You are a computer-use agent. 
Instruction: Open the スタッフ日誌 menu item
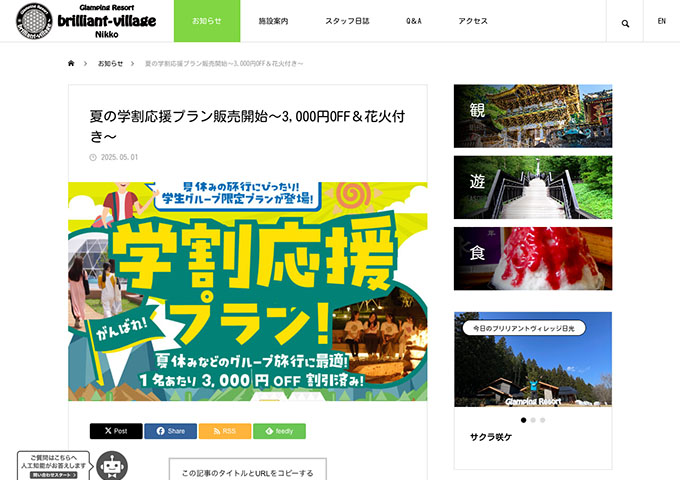click(x=345, y=21)
